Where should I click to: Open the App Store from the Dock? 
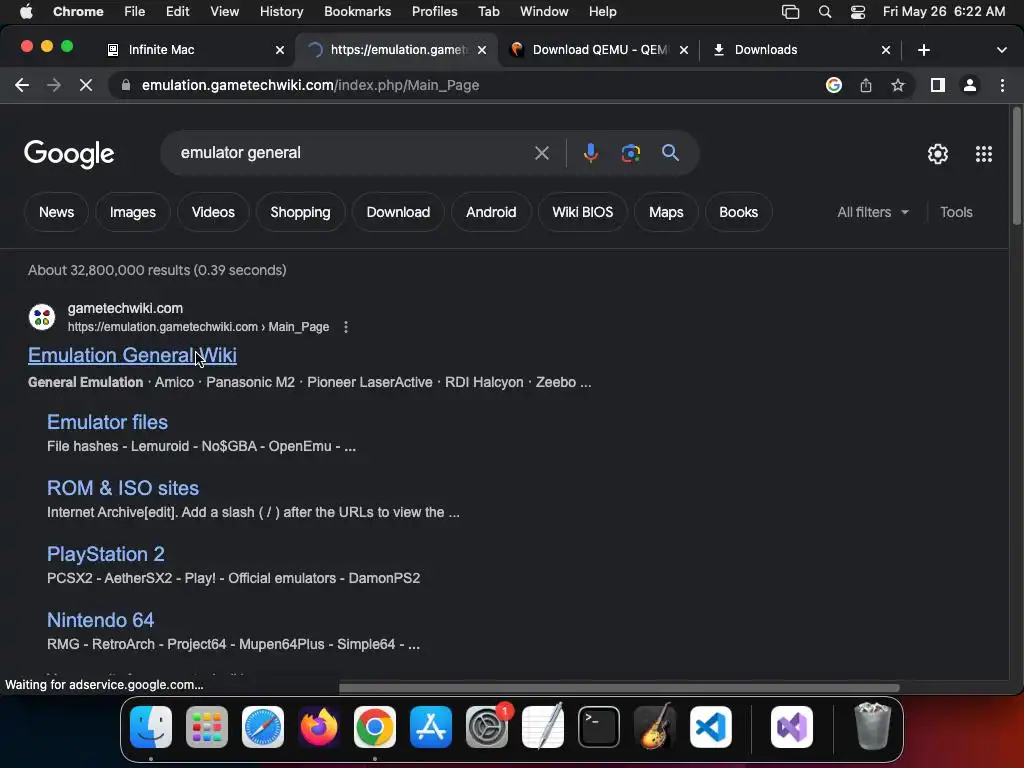click(x=431, y=727)
